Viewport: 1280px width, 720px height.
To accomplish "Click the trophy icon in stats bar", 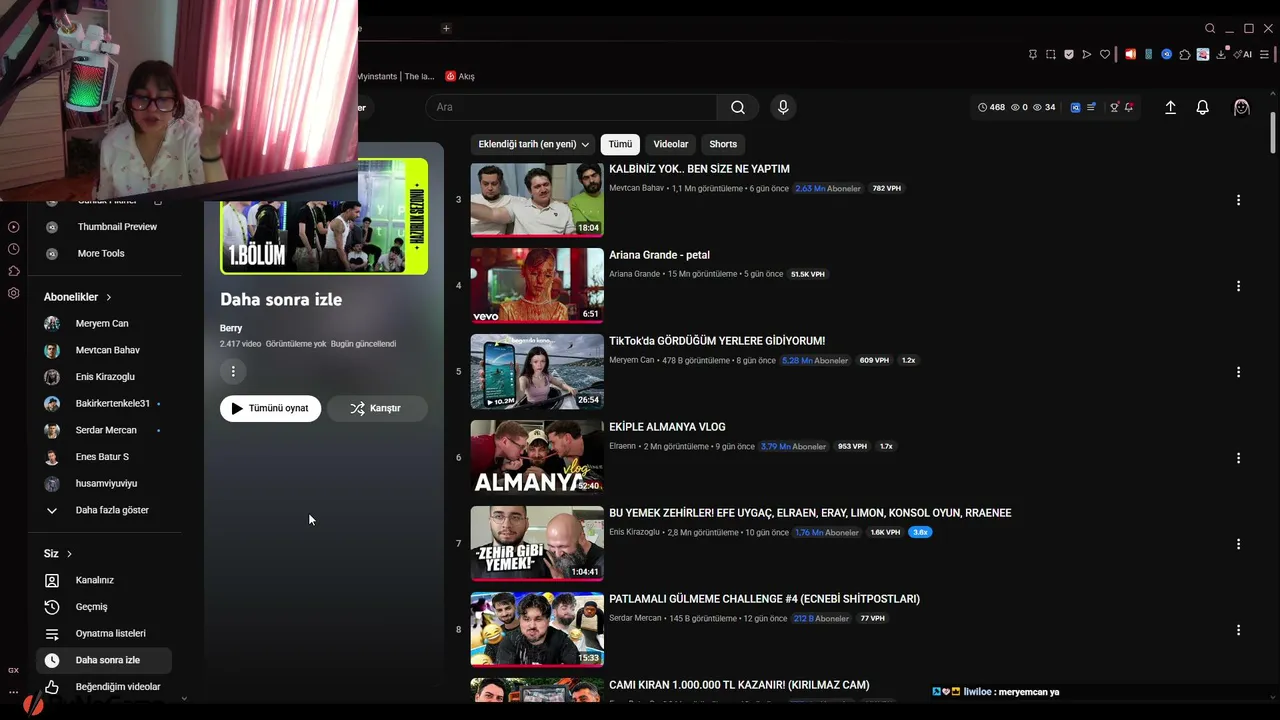I will click(x=1115, y=107).
